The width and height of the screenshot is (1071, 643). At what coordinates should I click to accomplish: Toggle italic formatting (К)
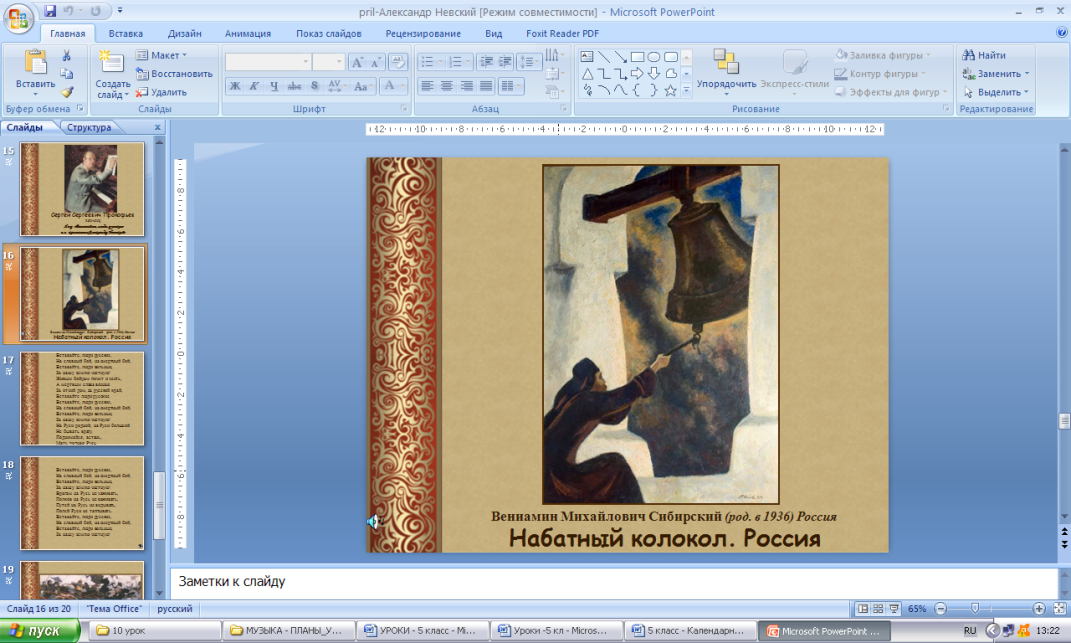coord(254,86)
